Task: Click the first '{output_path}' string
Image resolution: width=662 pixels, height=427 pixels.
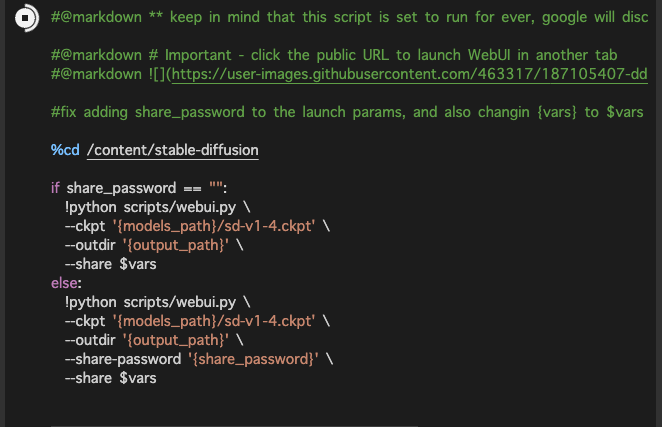Action: [x=176, y=245]
